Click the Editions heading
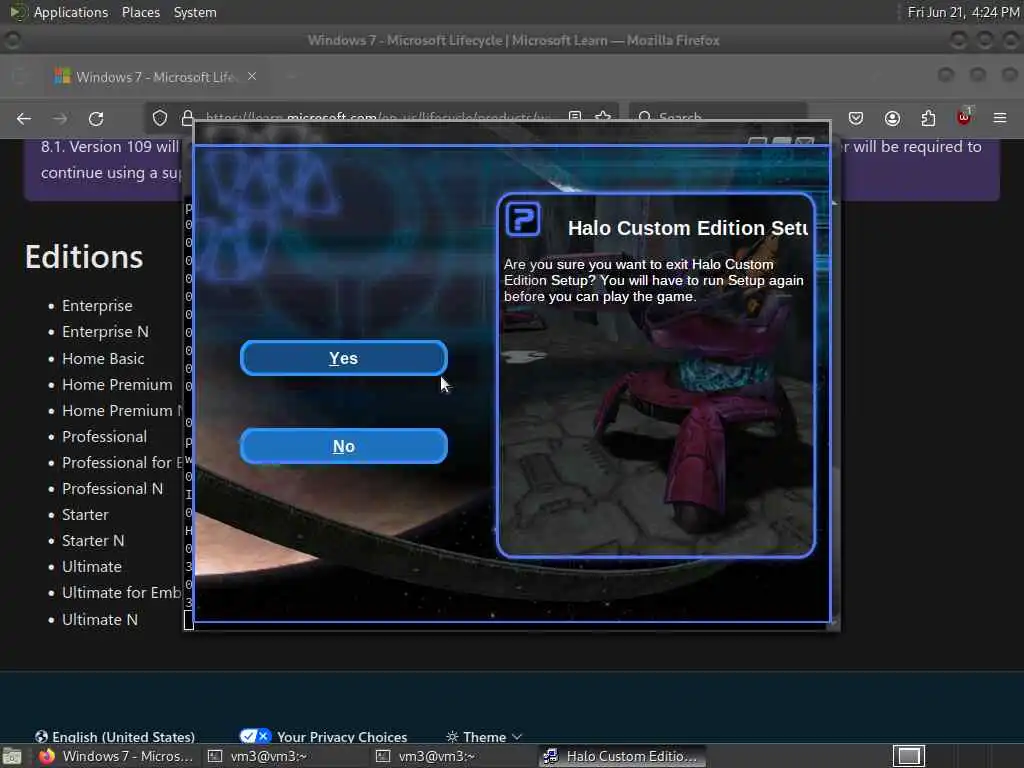Image resolution: width=1024 pixels, height=768 pixels. 84,257
